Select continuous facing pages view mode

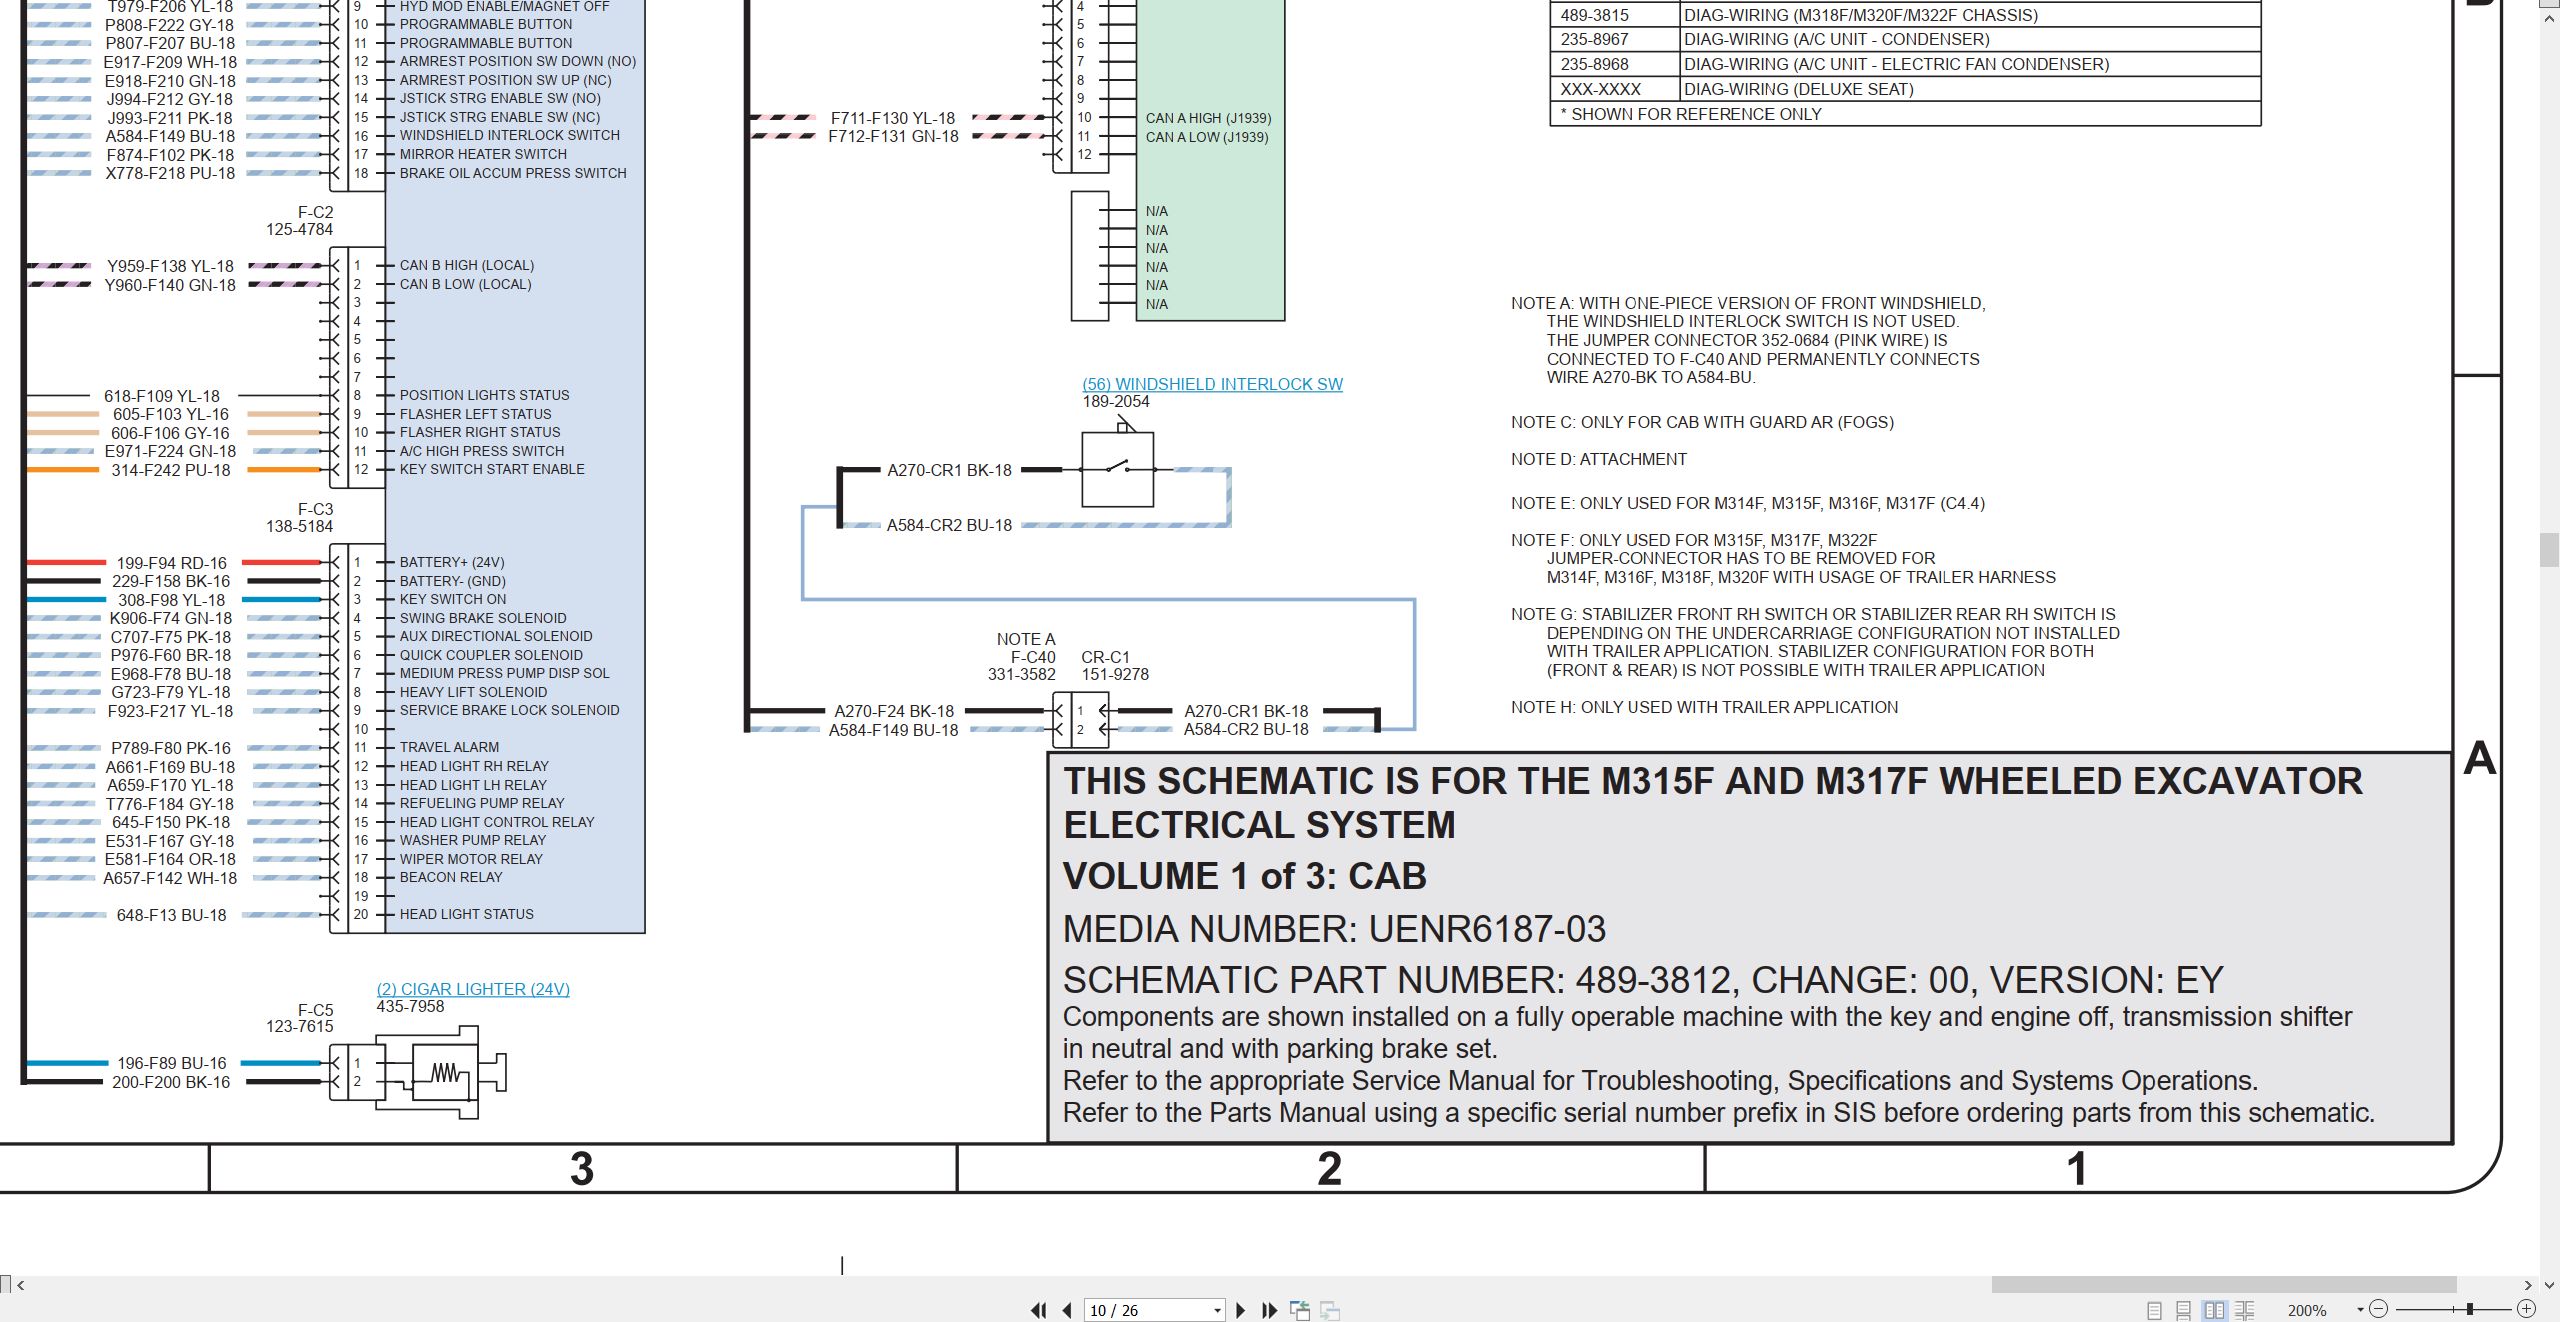tap(2245, 1310)
